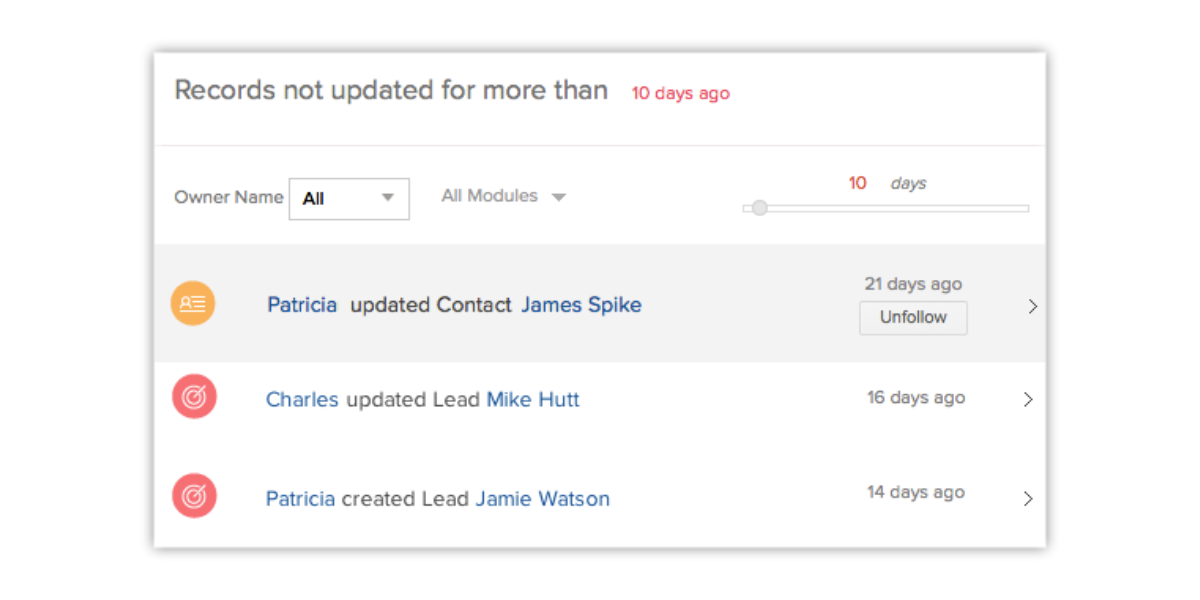1200x600 pixels.
Task: Click the days slider handle
Action: click(760, 208)
